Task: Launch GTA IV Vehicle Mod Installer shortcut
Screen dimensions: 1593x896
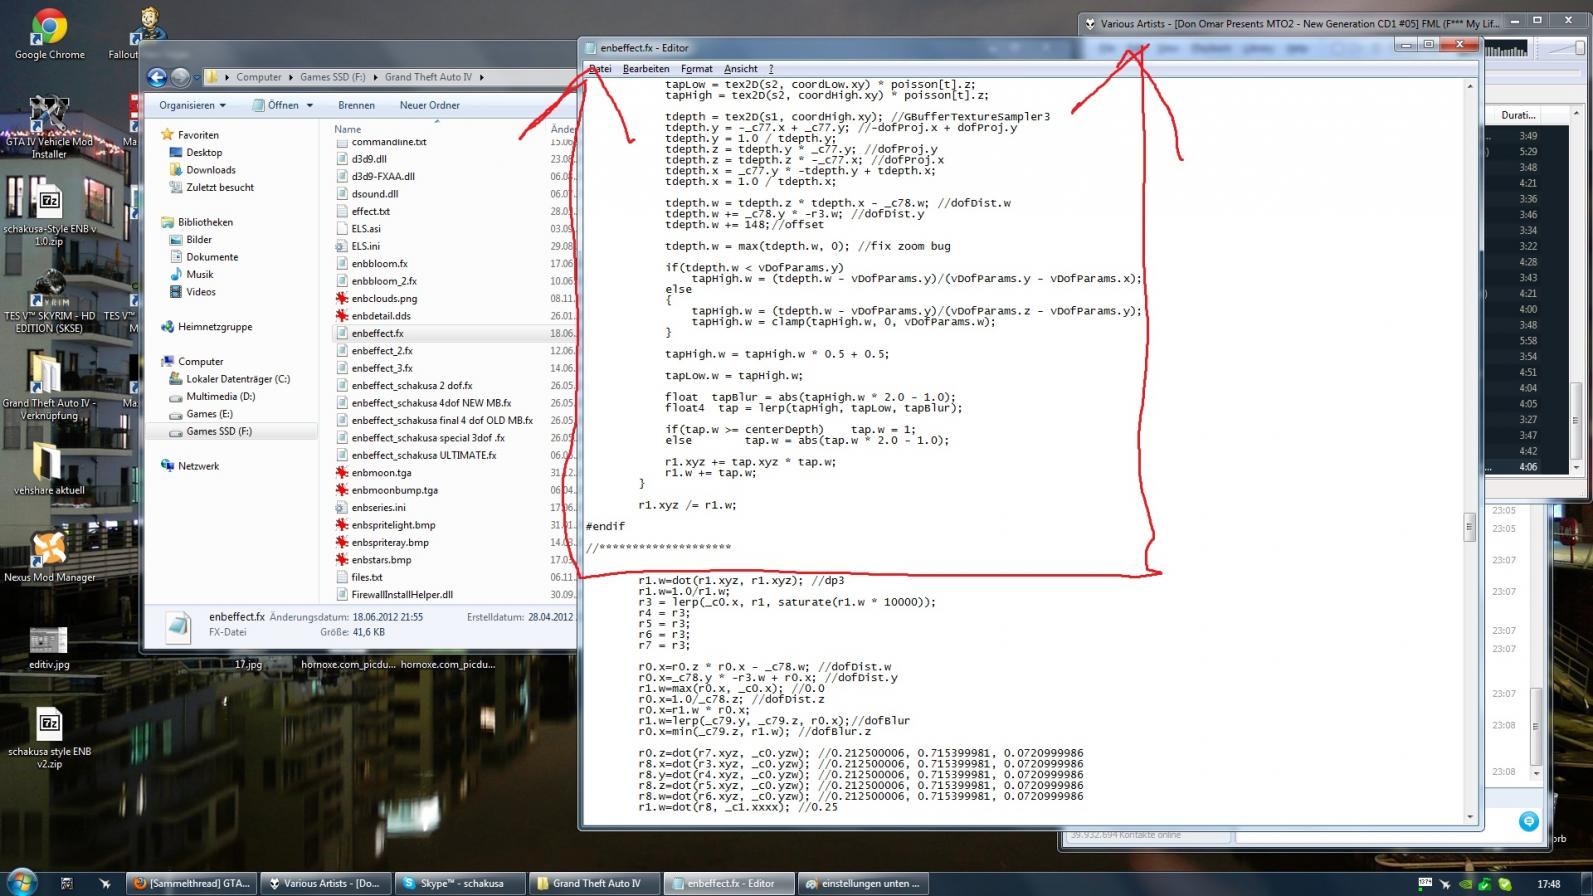Action: point(49,127)
